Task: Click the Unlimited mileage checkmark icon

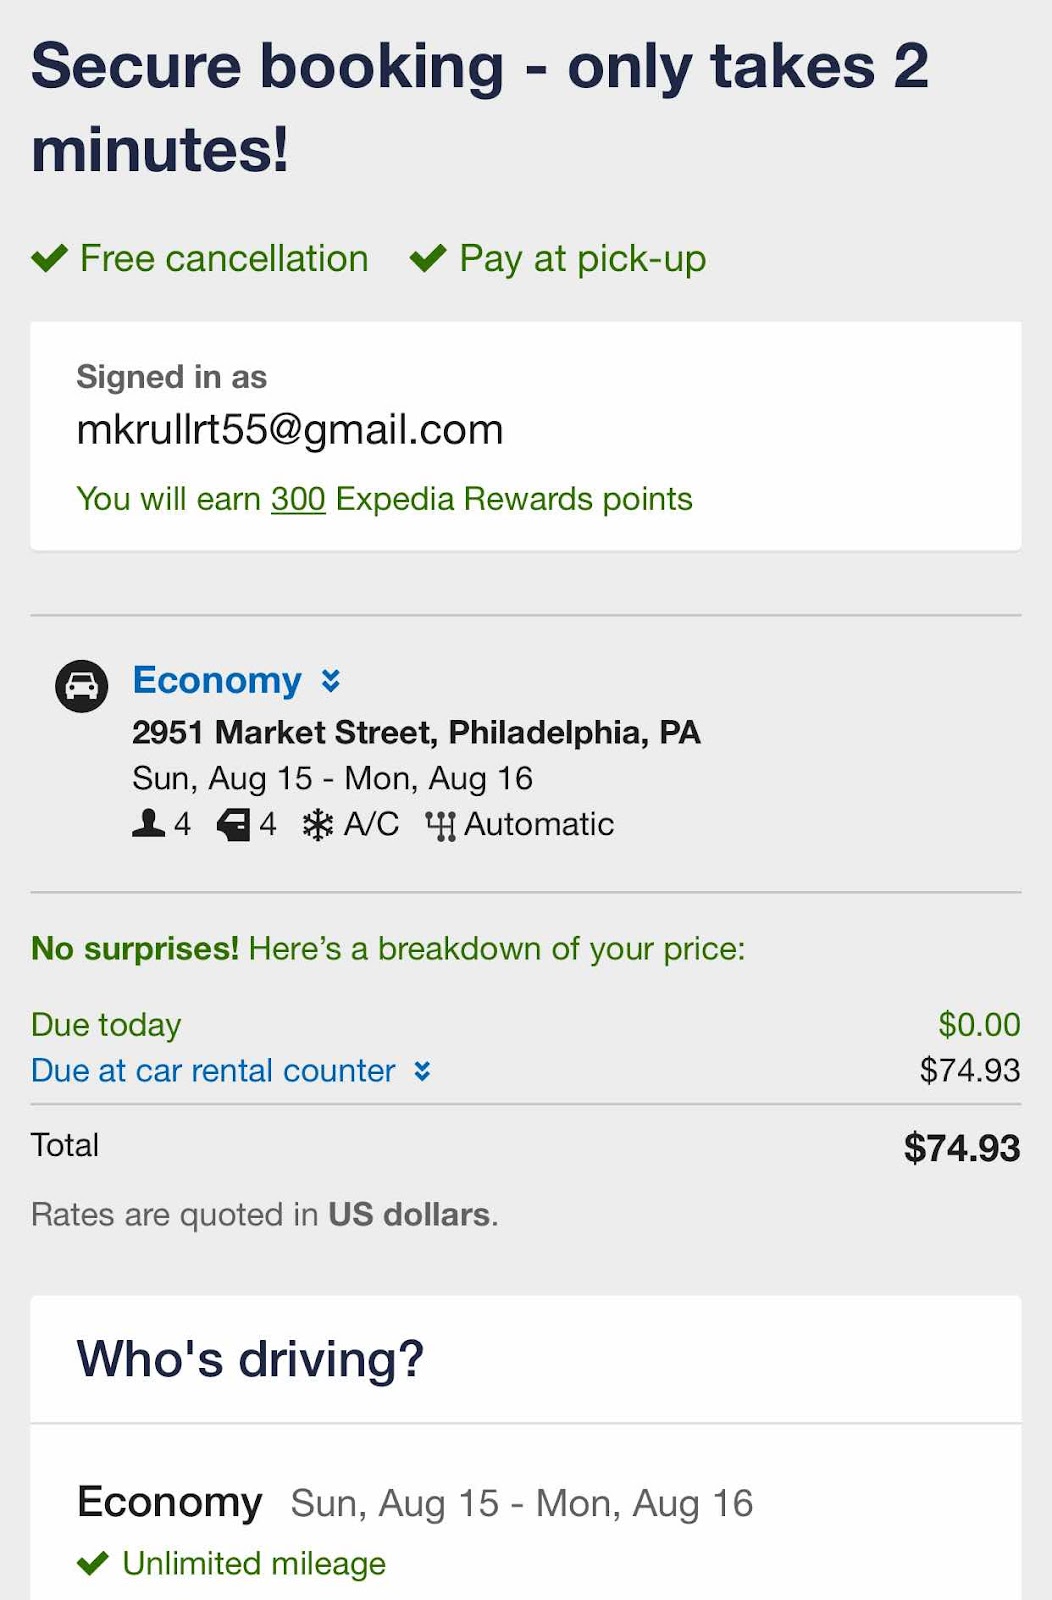Action: (x=93, y=1563)
